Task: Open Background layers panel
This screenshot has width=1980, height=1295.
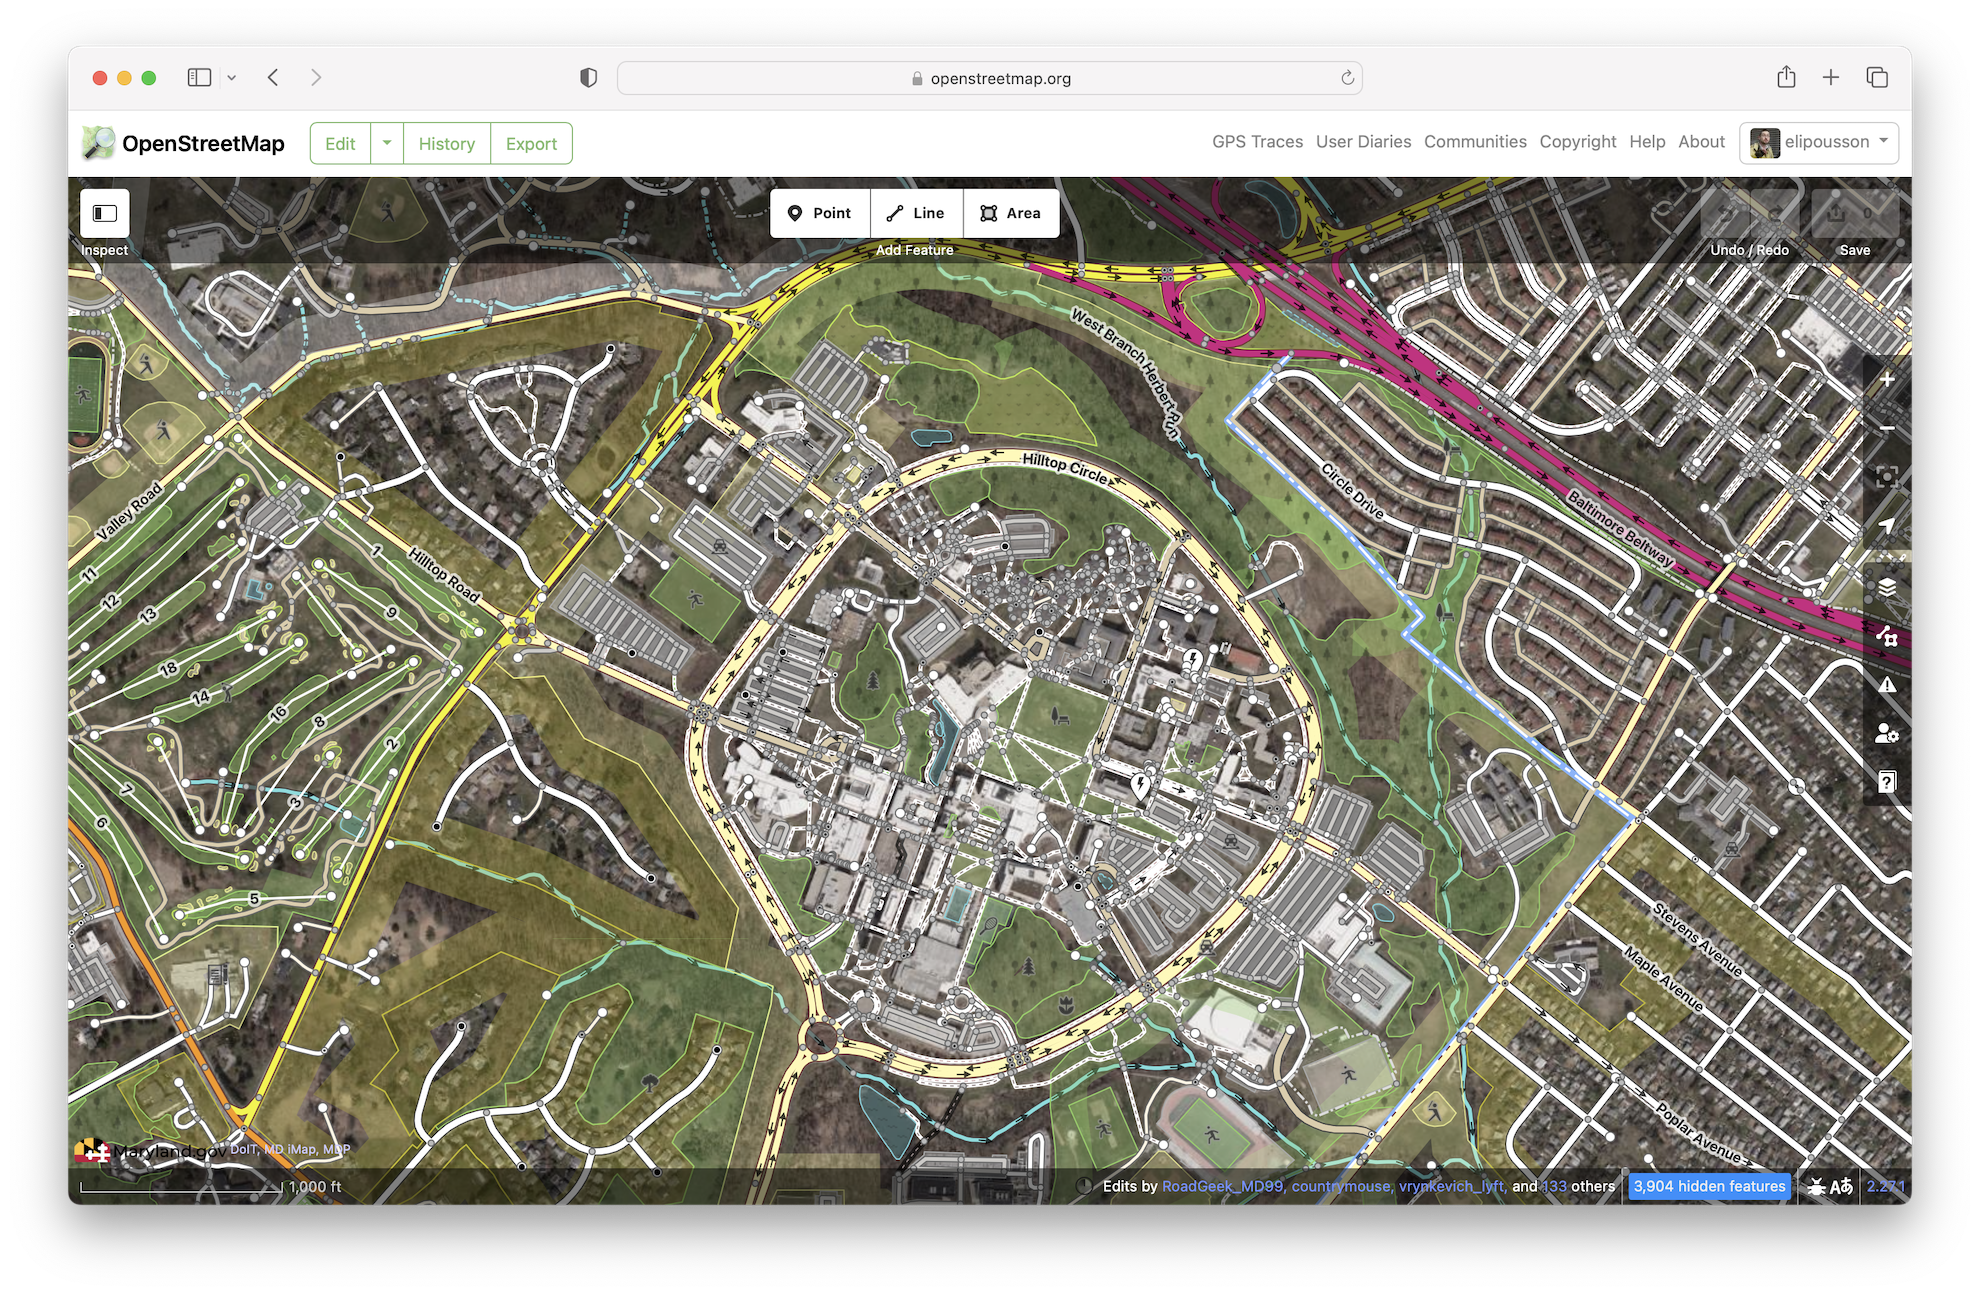Action: point(1887,587)
